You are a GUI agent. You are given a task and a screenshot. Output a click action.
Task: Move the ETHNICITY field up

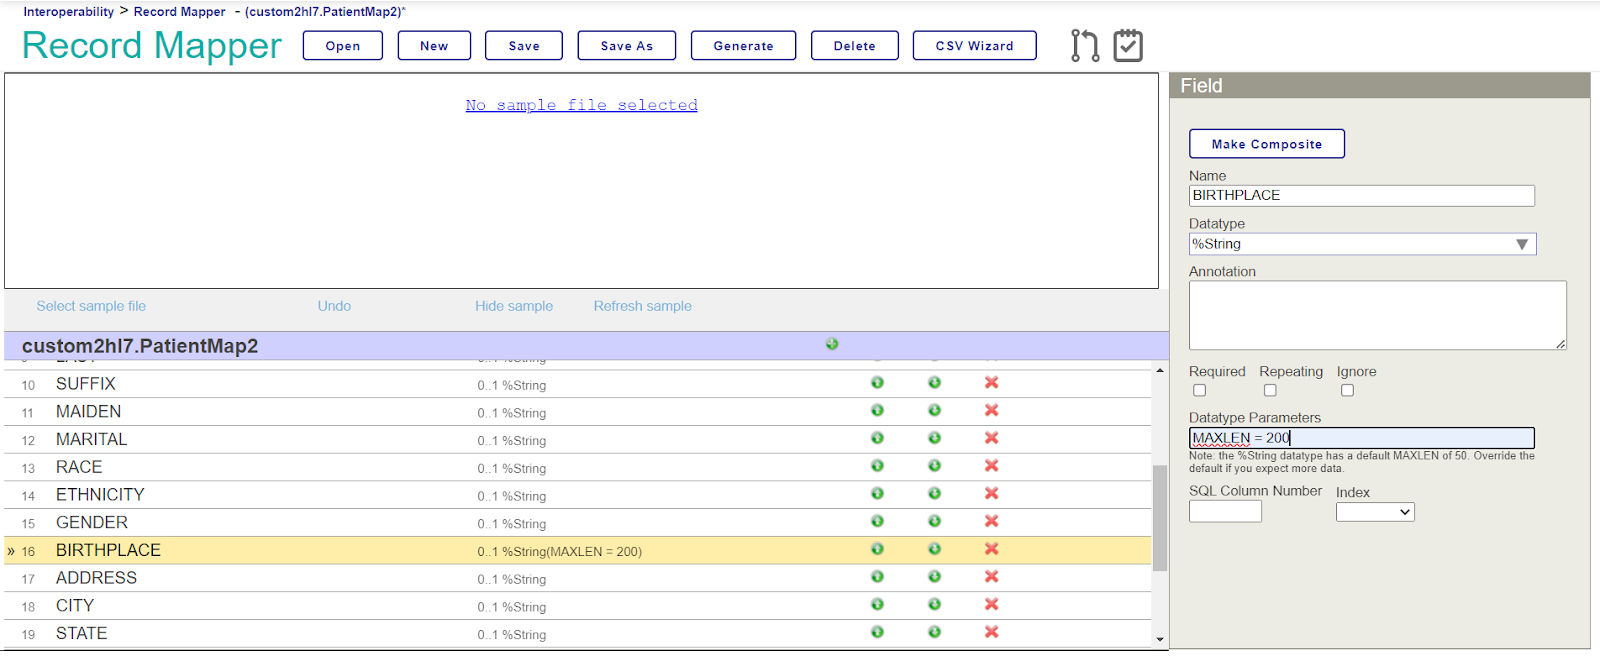(x=877, y=493)
